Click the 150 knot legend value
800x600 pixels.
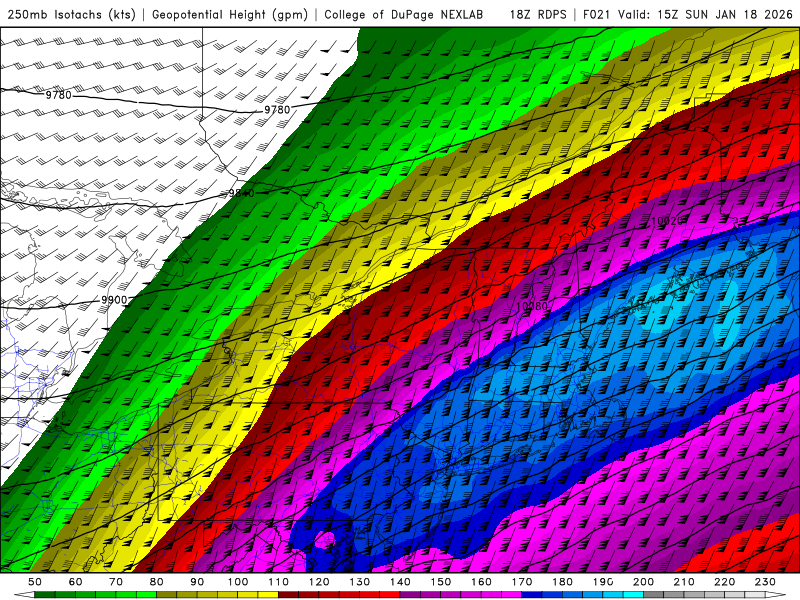[441, 582]
